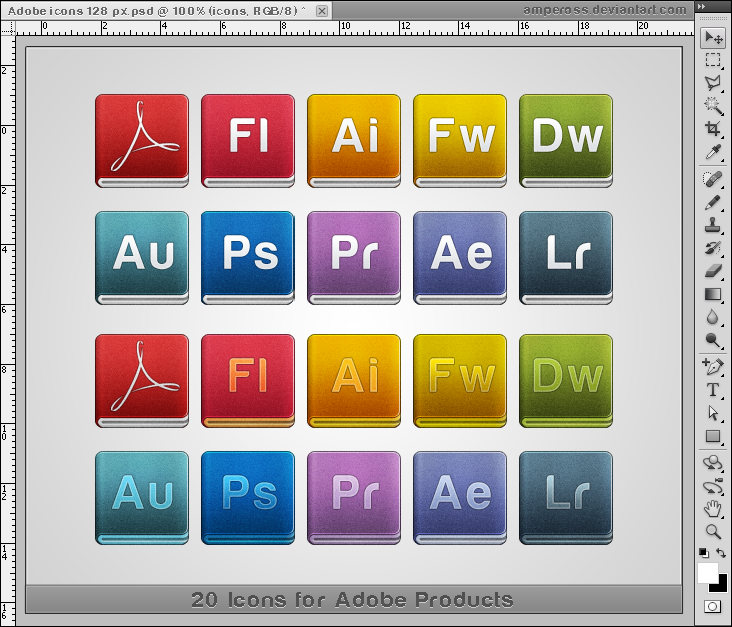Click the white-lettered Au Audition icon
Viewport: 732px width, 627px height.
point(142,258)
